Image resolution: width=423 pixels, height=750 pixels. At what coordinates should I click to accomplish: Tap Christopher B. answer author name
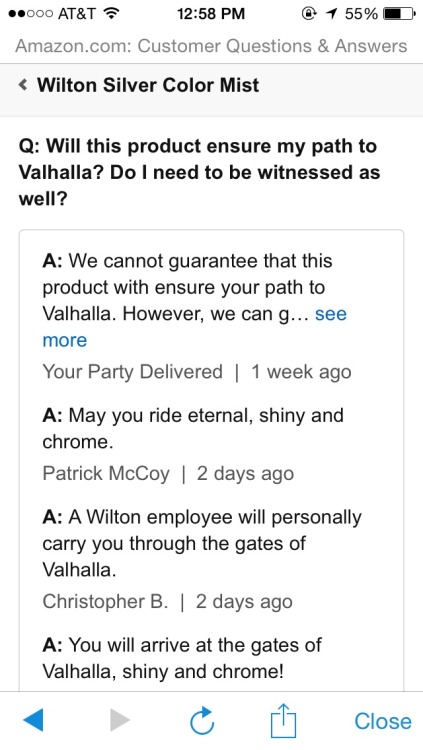pos(105,602)
